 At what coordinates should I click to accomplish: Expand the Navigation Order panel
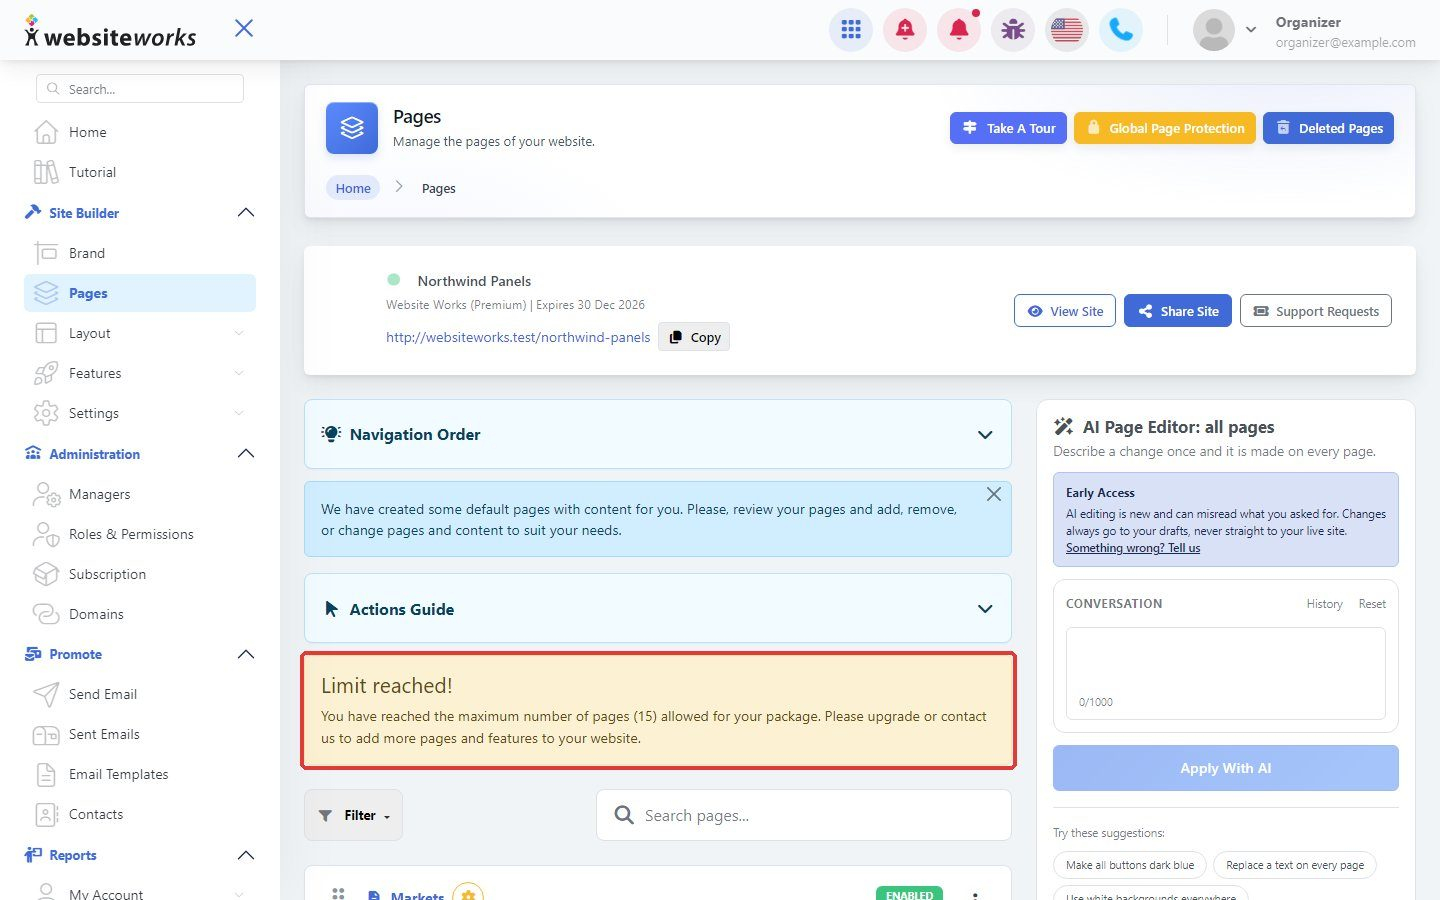click(658, 434)
